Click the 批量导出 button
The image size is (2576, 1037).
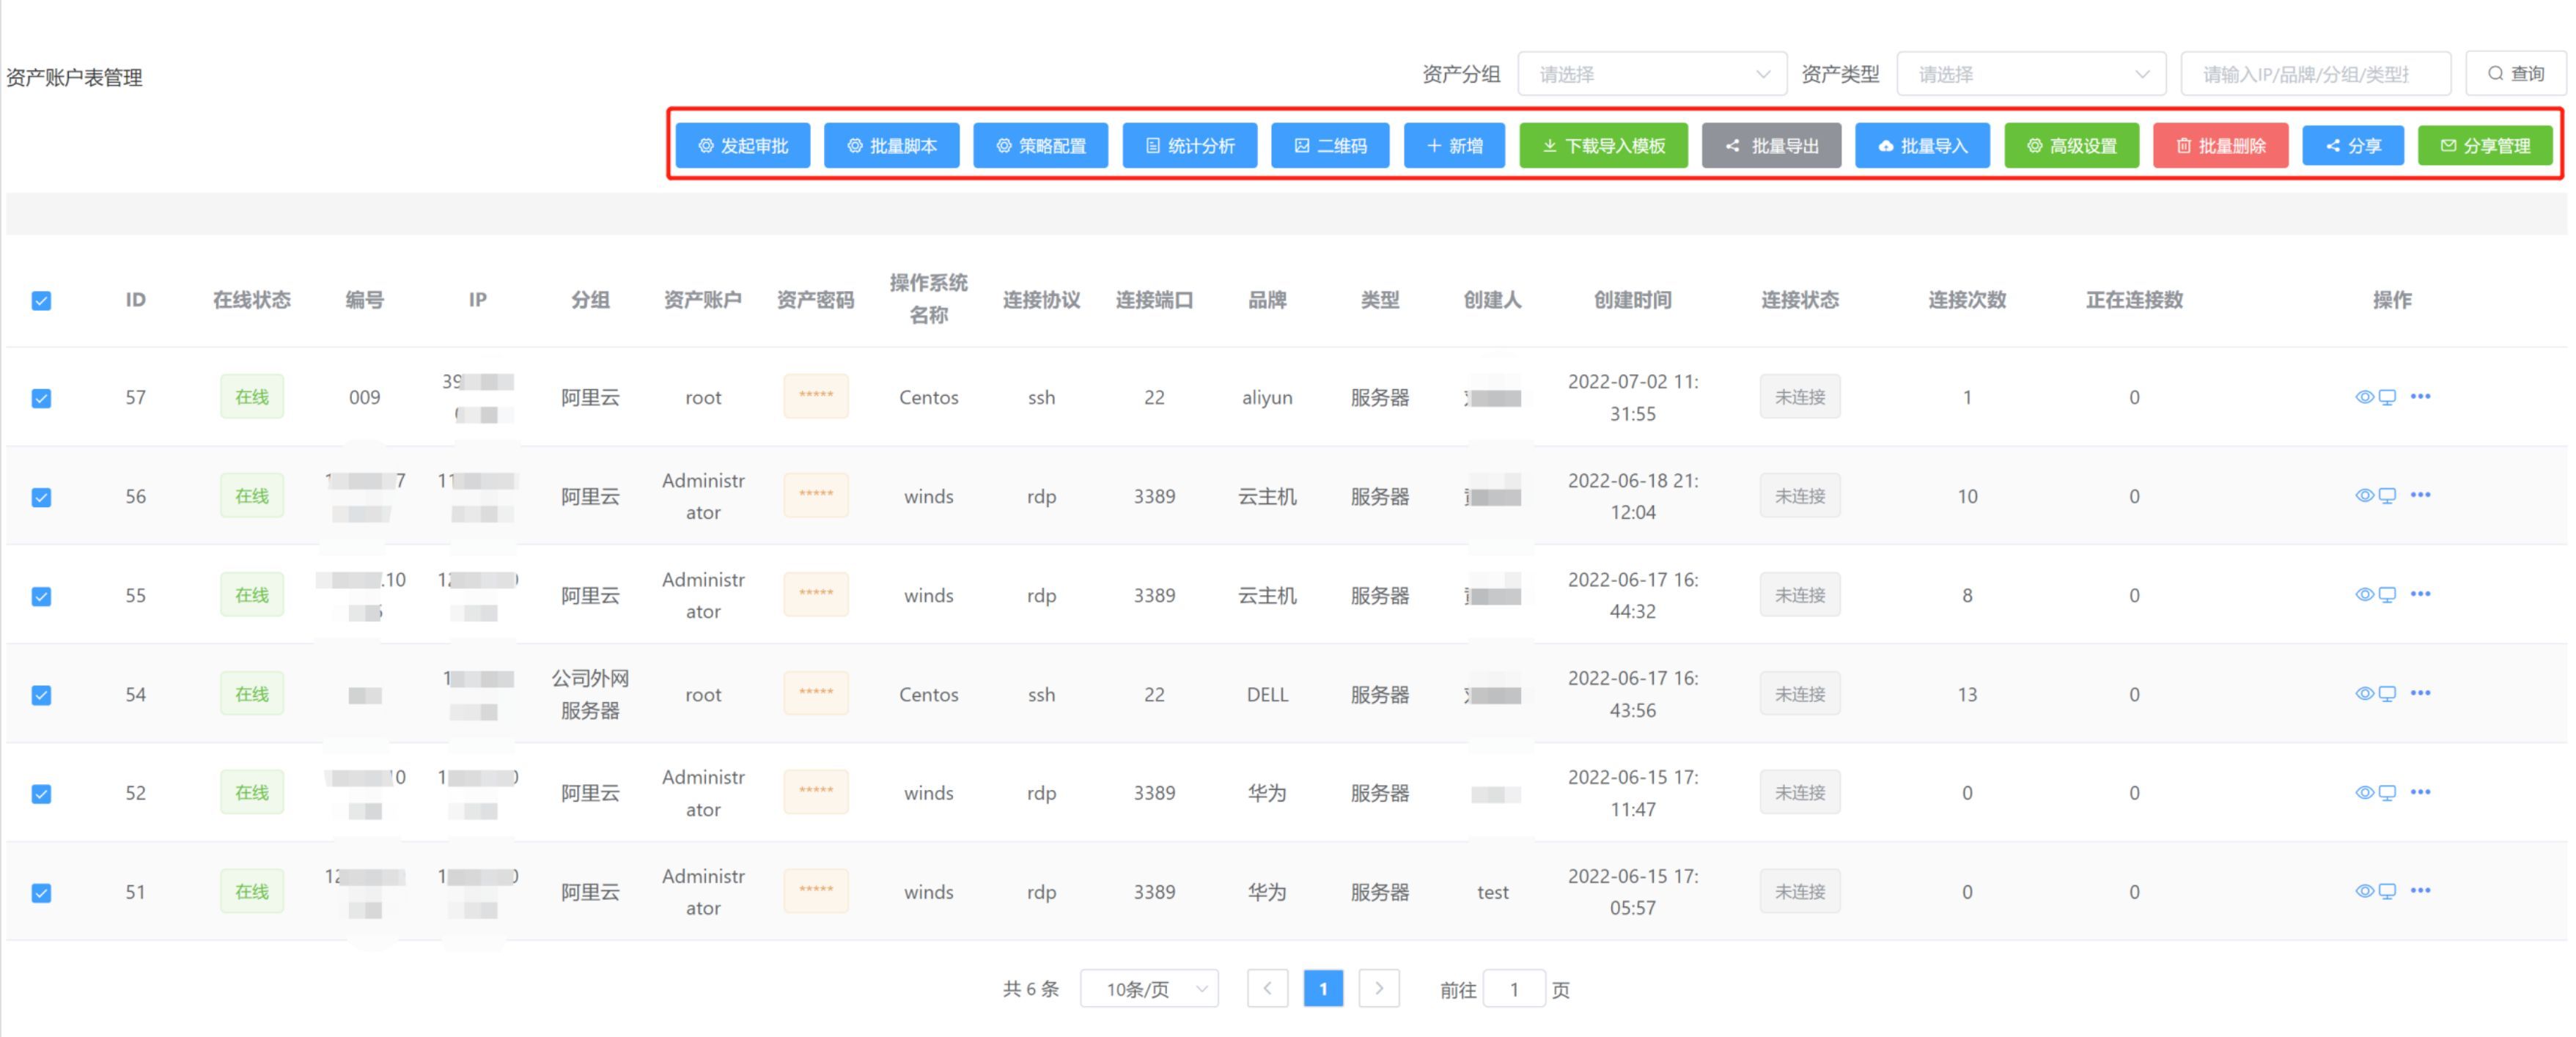tap(1772, 145)
